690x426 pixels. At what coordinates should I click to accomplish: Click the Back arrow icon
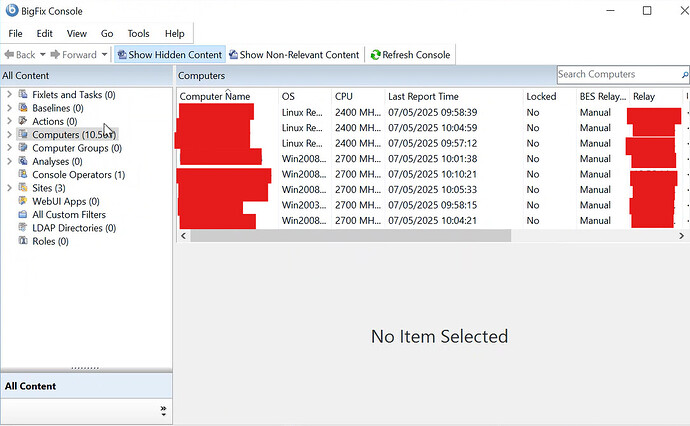[9, 55]
